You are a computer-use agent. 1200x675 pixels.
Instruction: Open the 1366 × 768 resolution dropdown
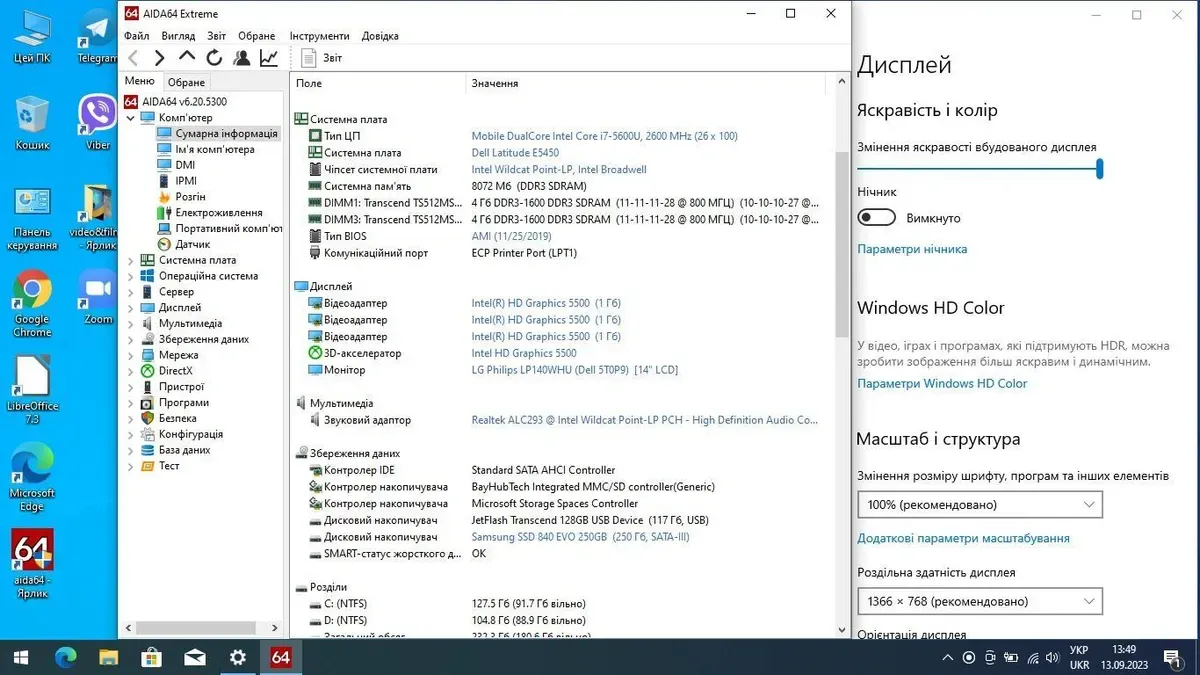[x=979, y=601]
